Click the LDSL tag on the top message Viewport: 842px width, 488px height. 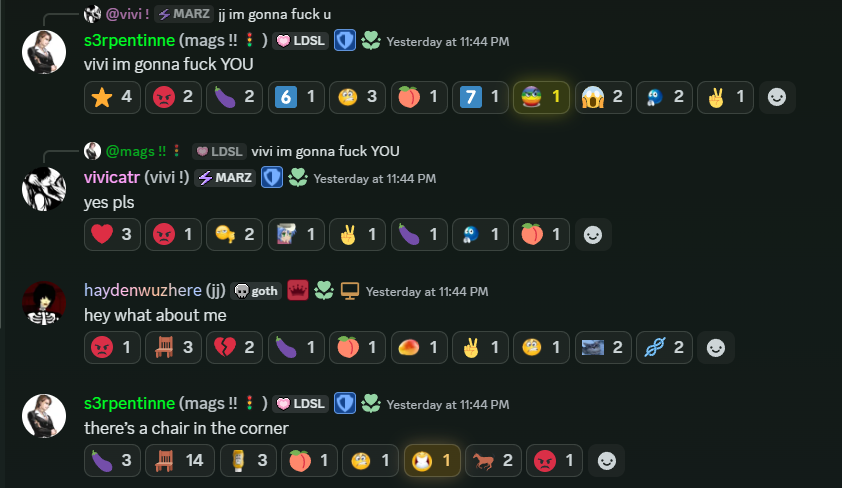click(301, 41)
